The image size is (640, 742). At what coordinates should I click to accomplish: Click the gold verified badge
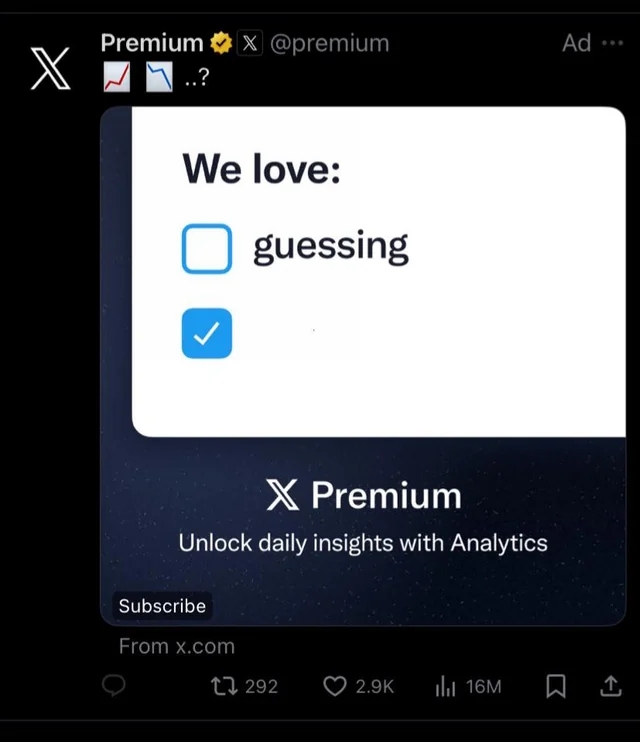(221, 43)
